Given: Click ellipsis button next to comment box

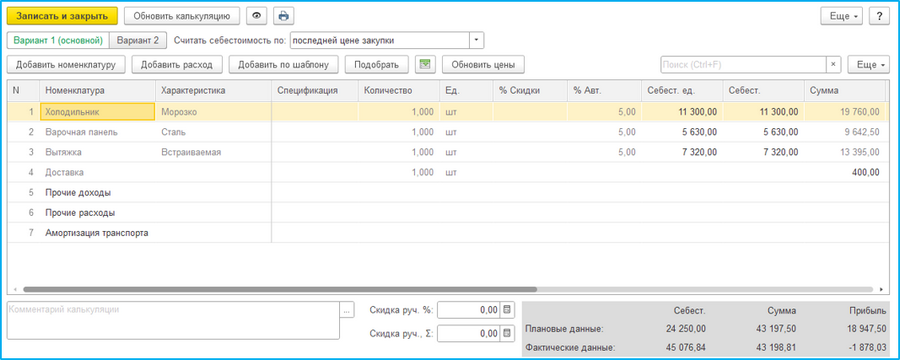Looking at the screenshot, I should (346, 310).
